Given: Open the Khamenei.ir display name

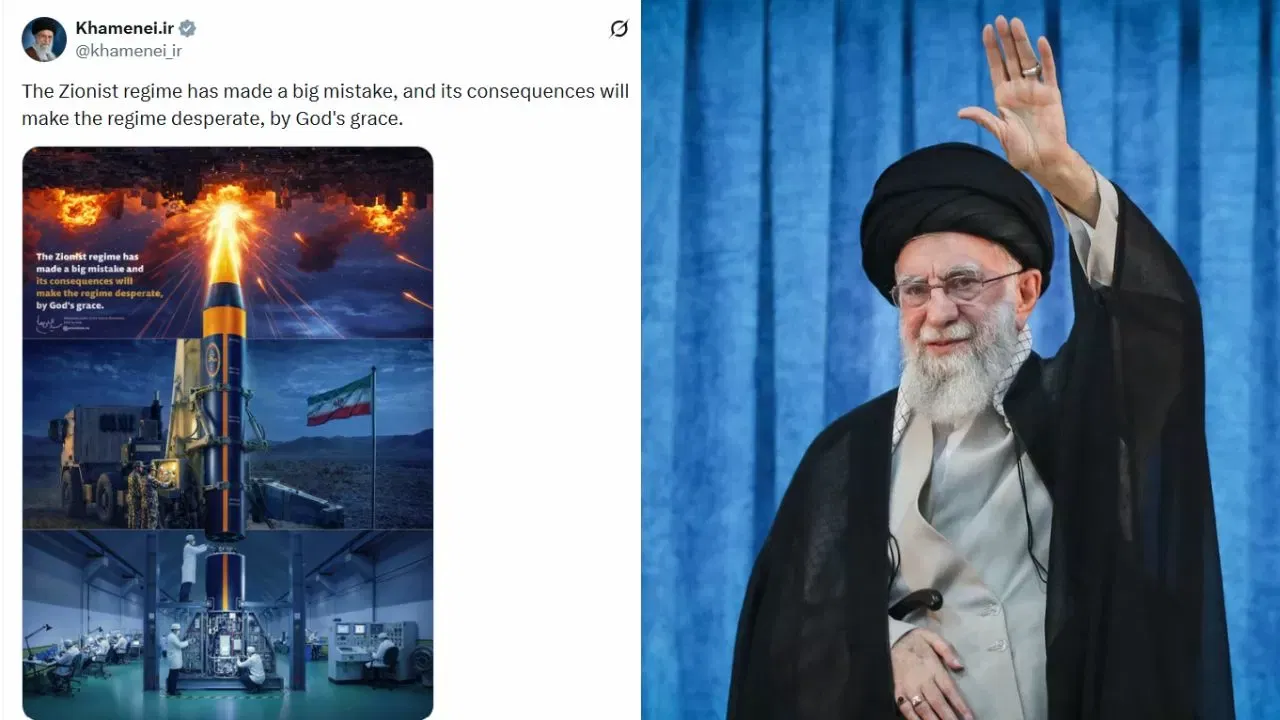Looking at the screenshot, I should [124, 28].
